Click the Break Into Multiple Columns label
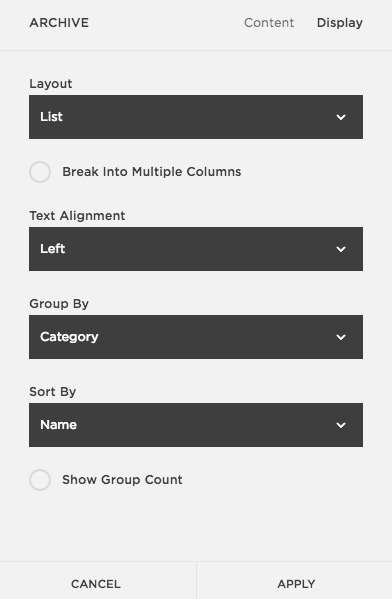 point(152,172)
